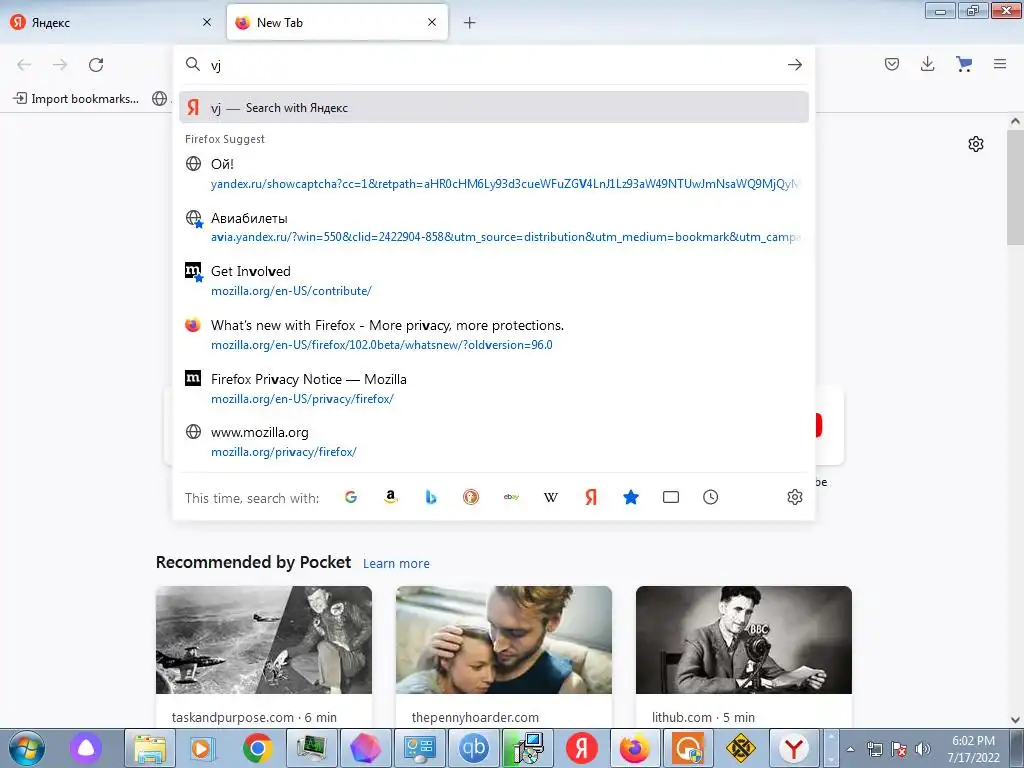The width and height of the screenshot is (1024, 768).
Task: Open the Авиабилеты bookmark suggestion
Action: [494, 227]
